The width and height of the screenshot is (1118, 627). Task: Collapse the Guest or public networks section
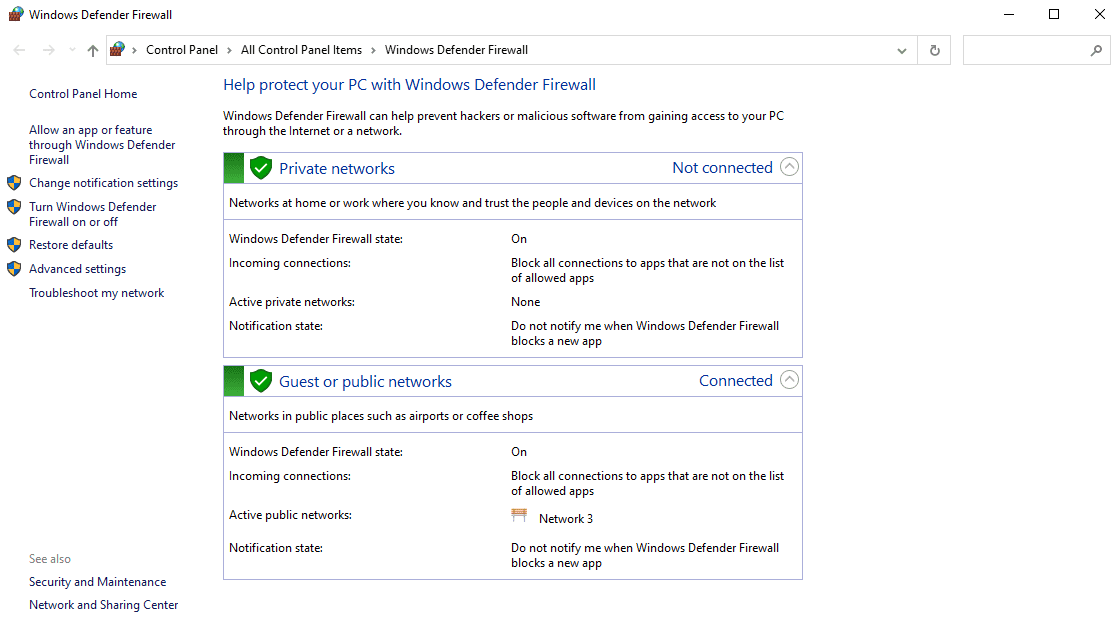789,380
